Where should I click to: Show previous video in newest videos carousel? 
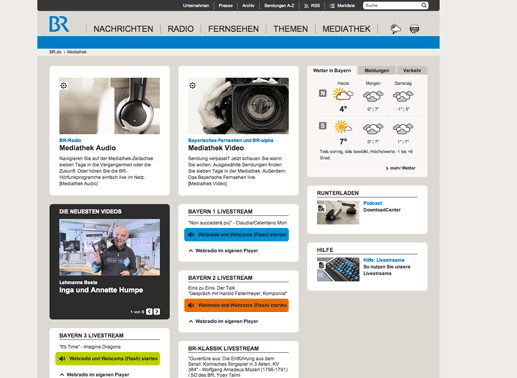pos(149,312)
